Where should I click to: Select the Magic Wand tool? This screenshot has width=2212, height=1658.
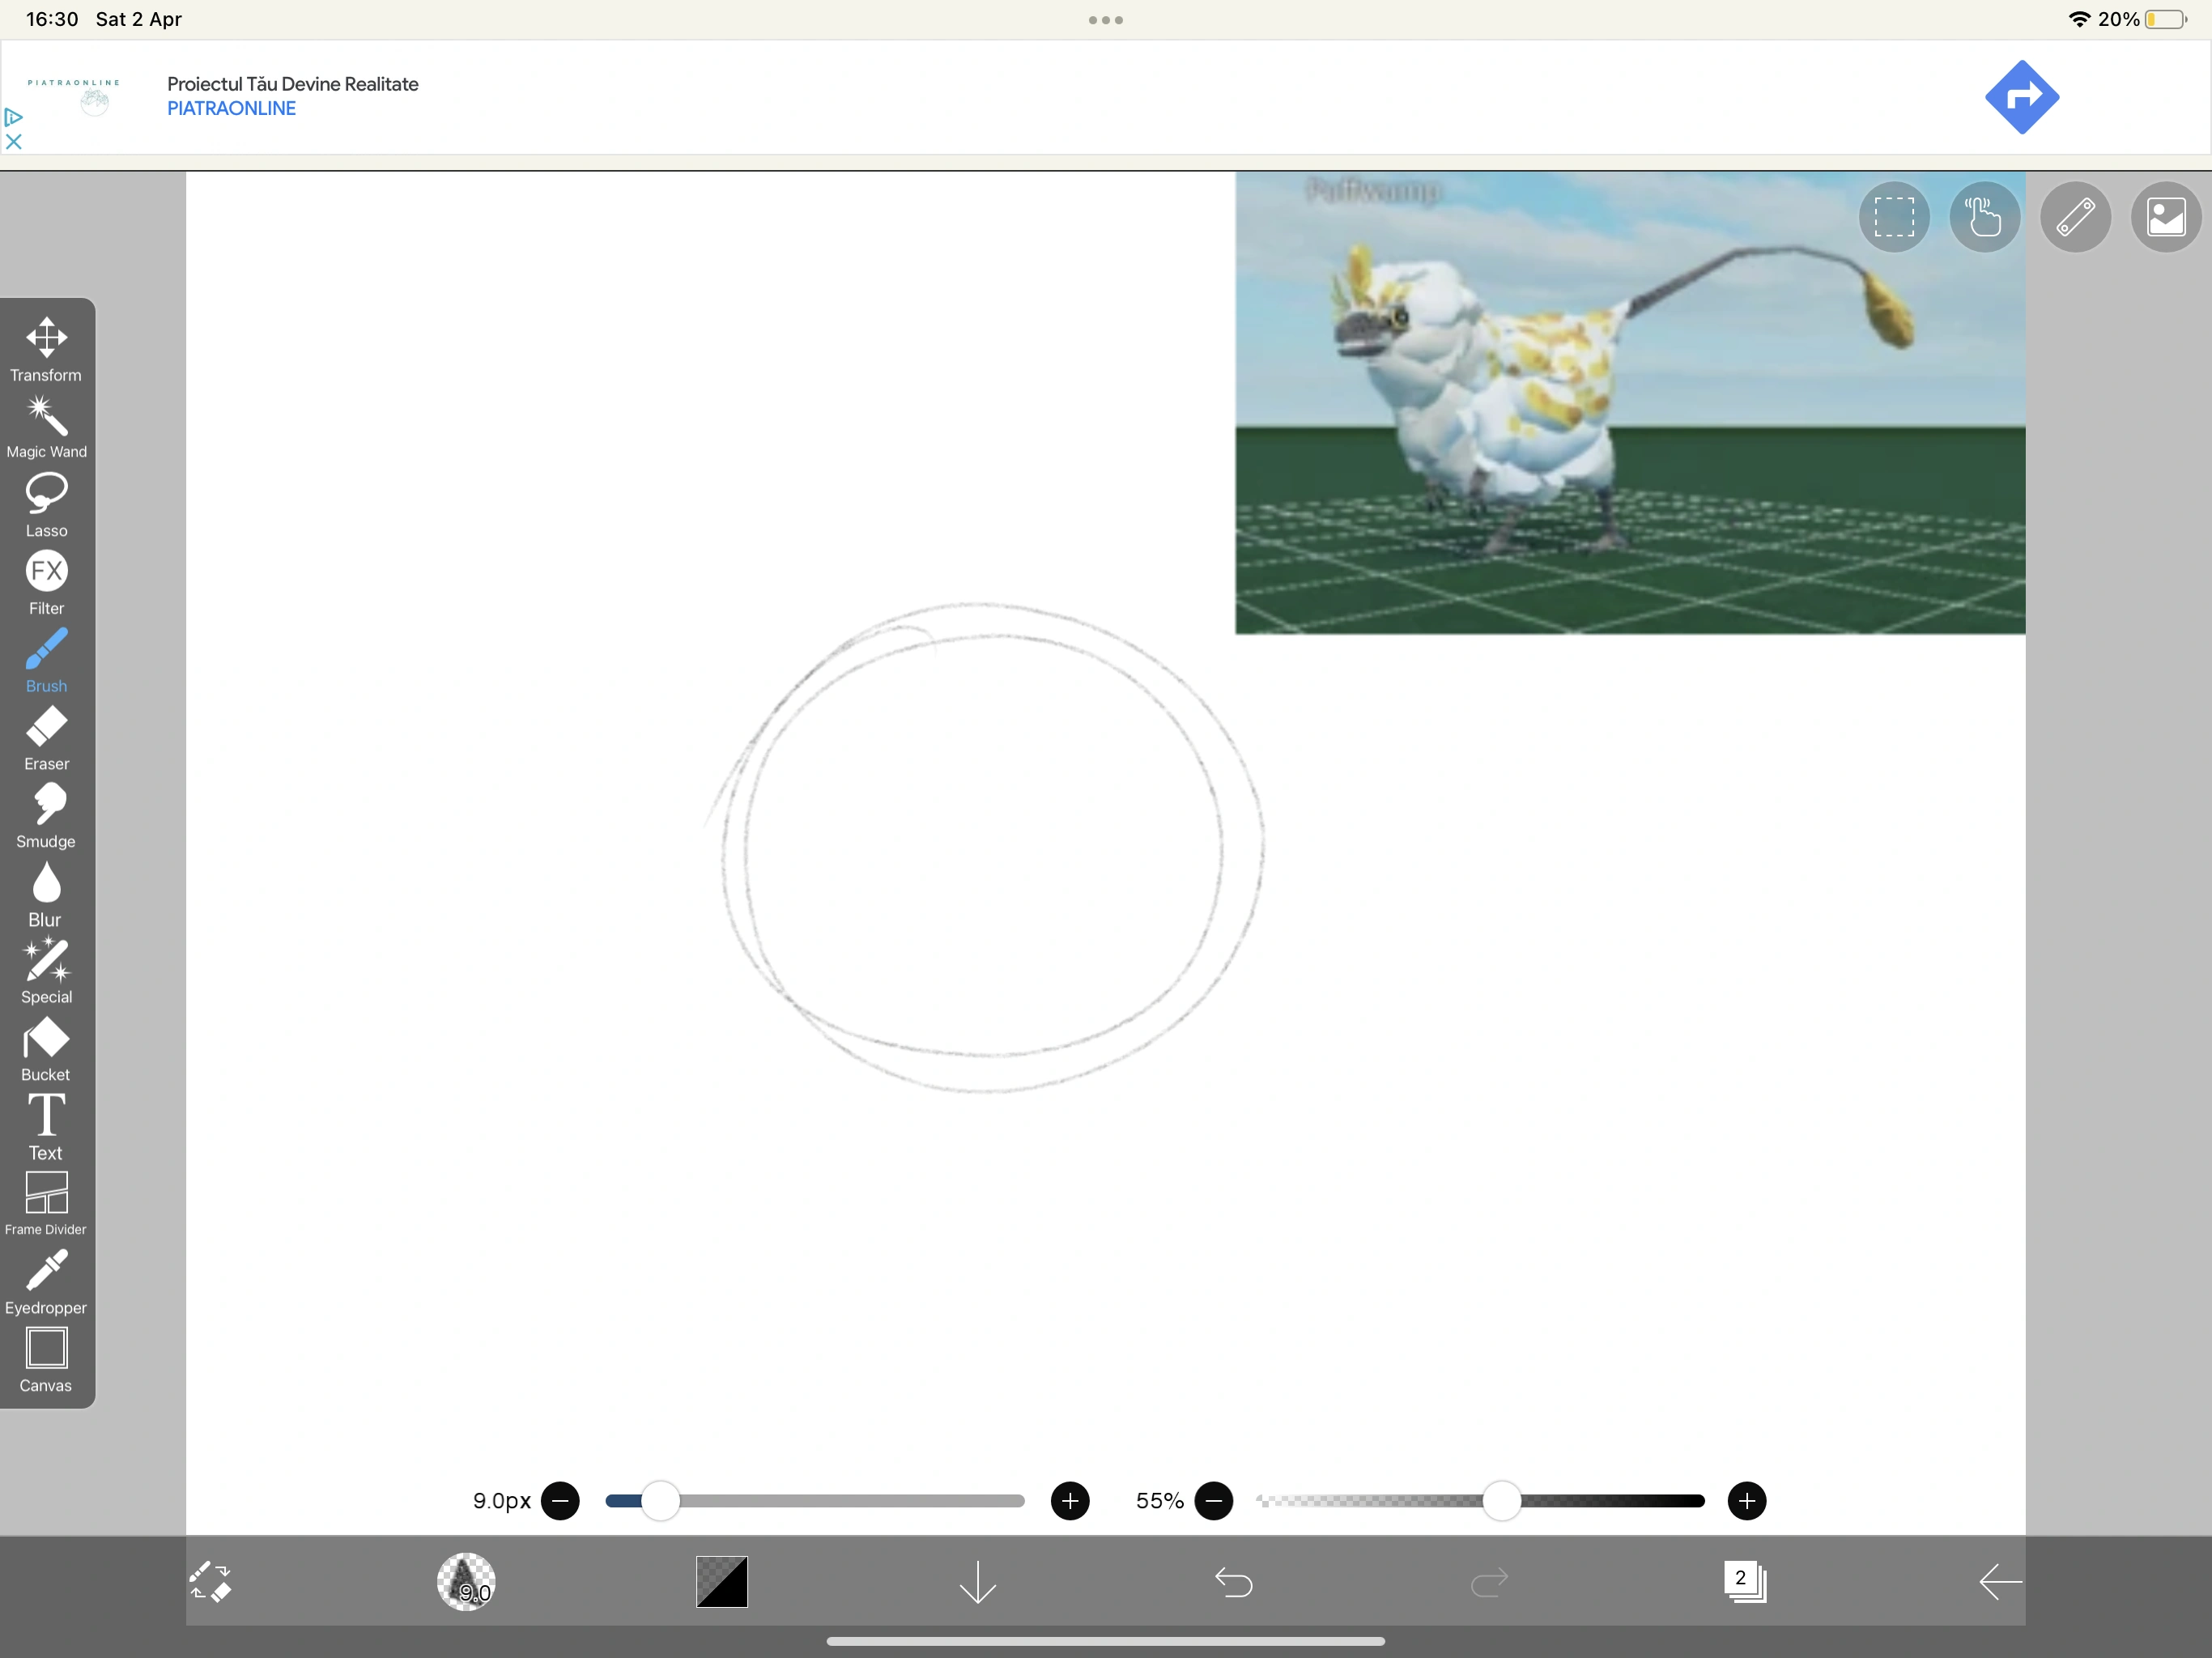46,426
